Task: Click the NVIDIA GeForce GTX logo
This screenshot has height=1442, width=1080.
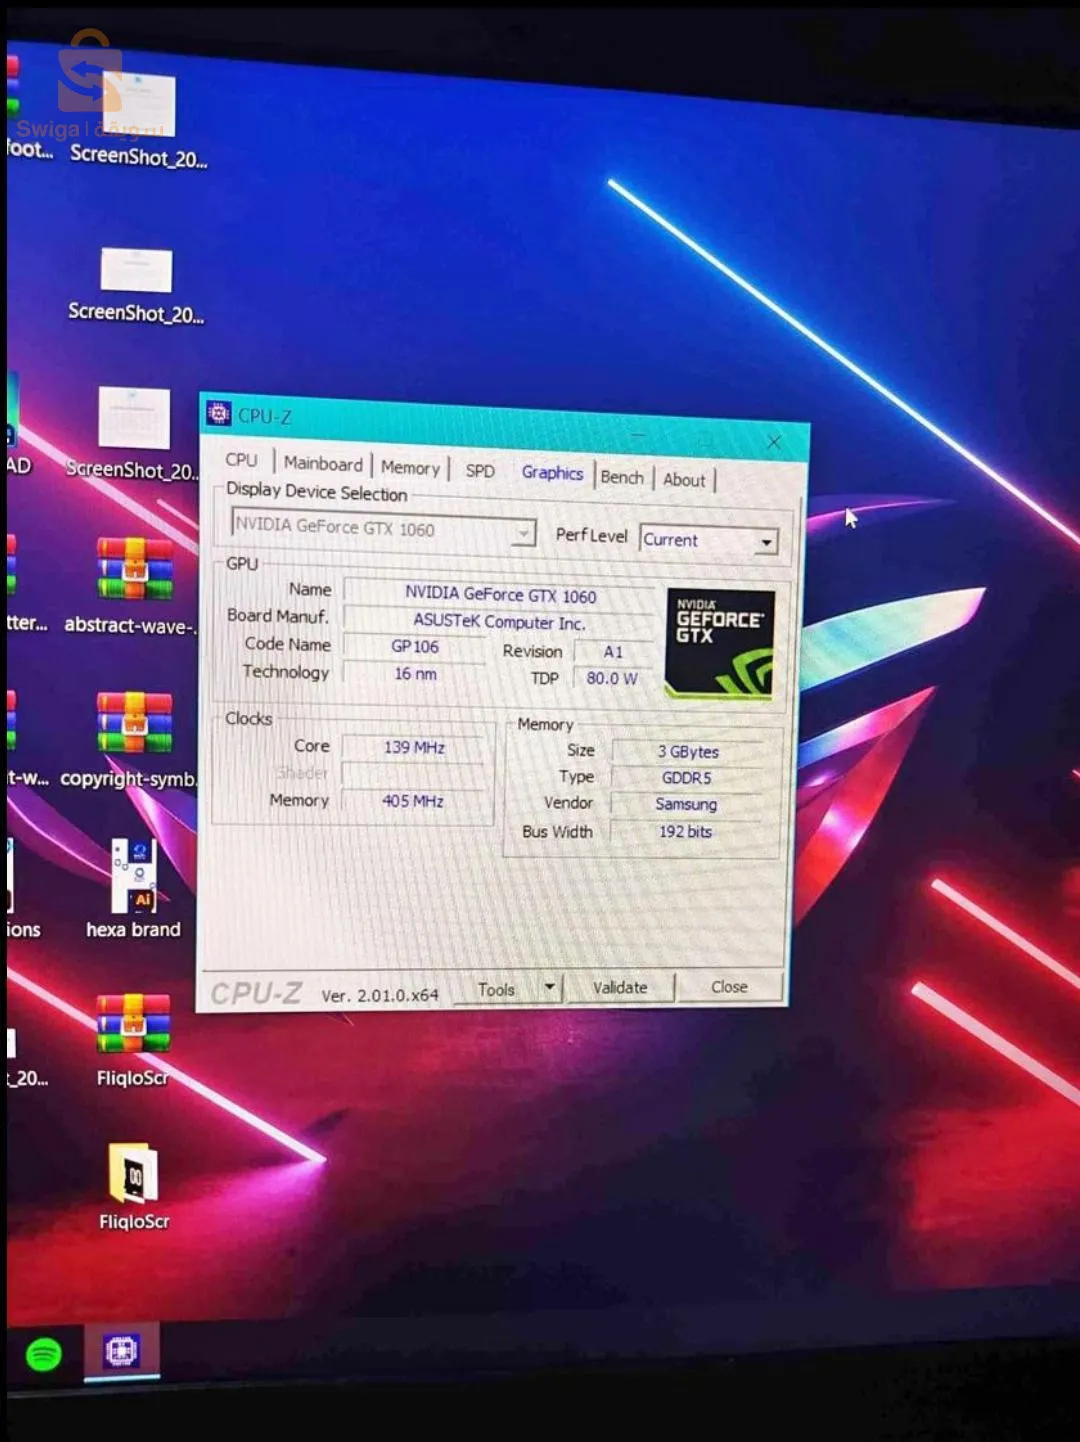Action: coord(720,642)
